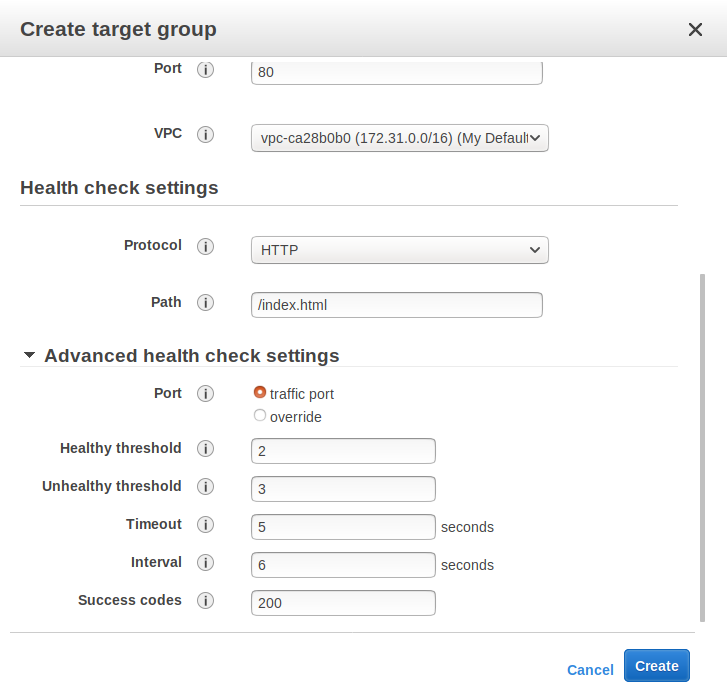The image size is (727, 697).
Task: Click the Cancel link
Action: tap(590, 670)
